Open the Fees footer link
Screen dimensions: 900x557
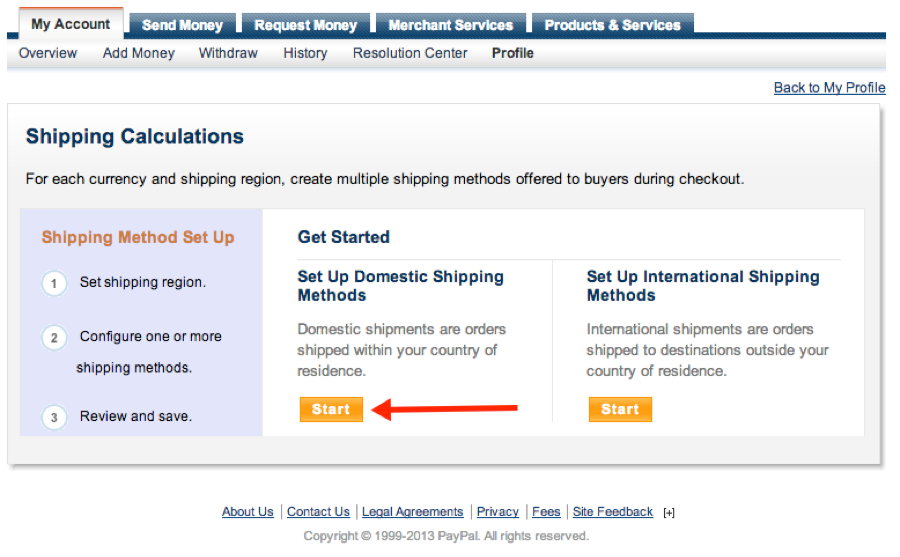pyautogui.click(x=546, y=512)
